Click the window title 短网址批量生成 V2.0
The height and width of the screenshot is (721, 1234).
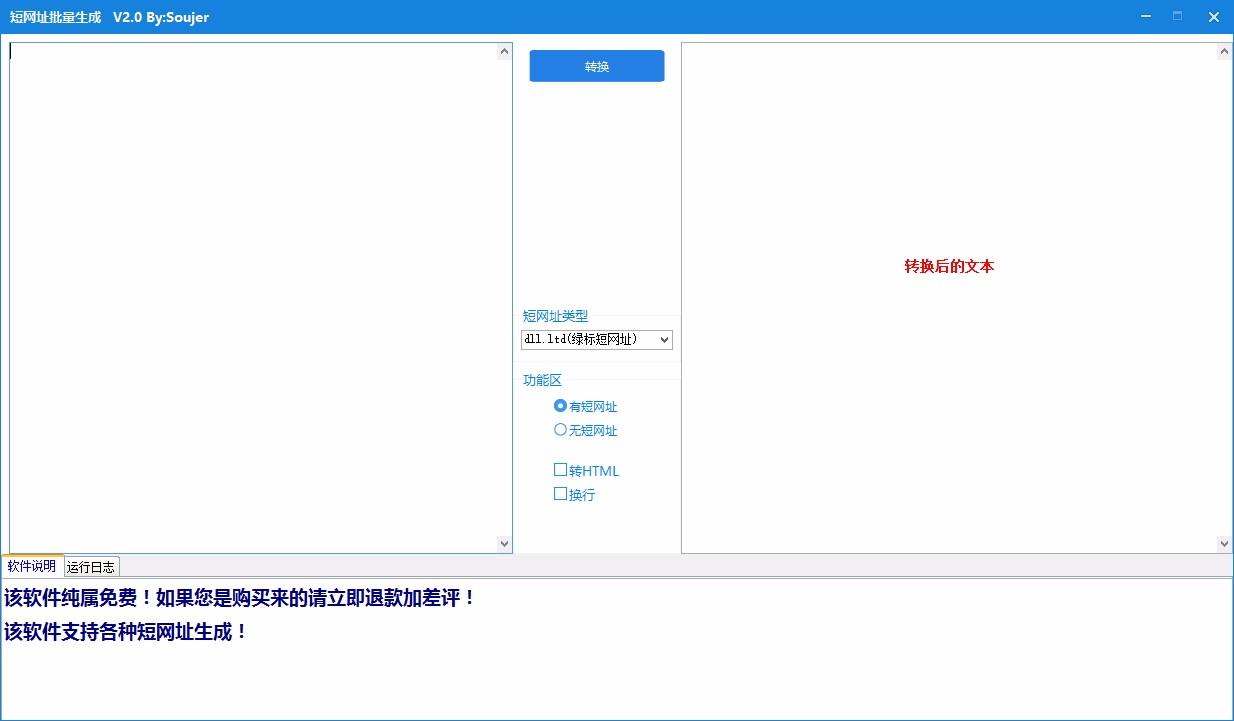(110, 17)
